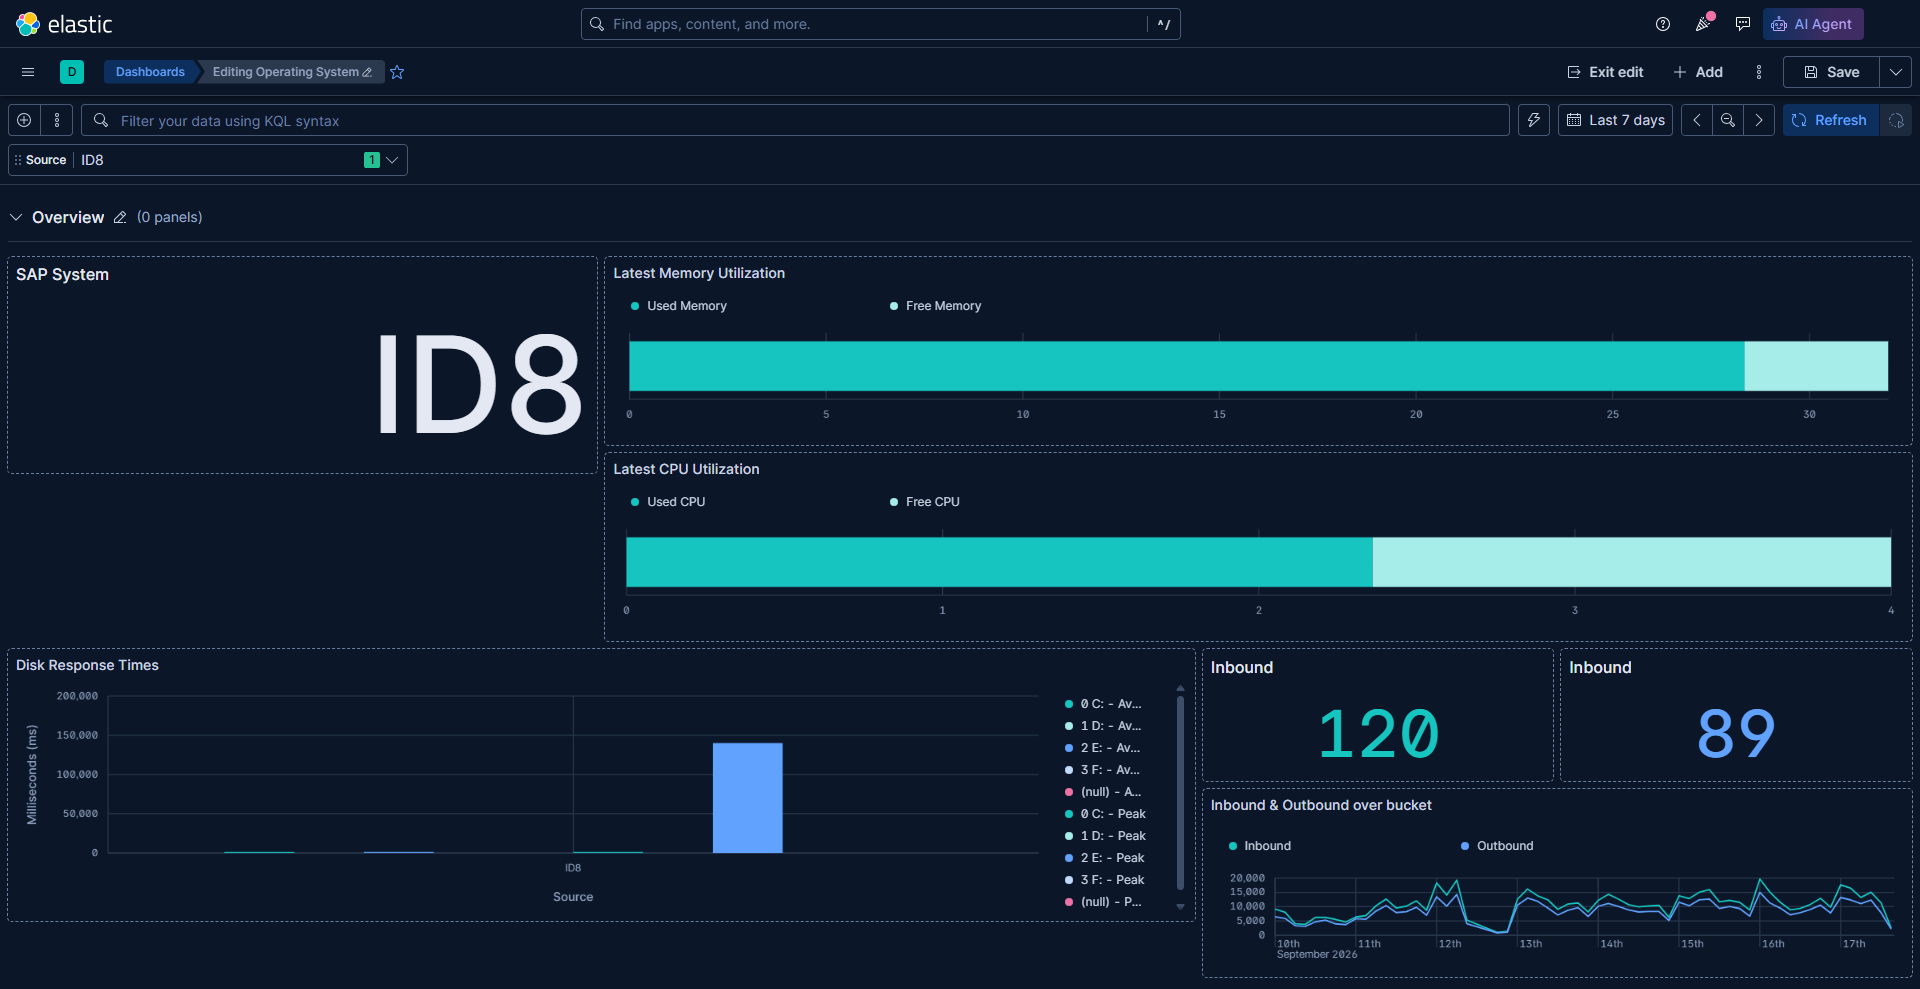Image resolution: width=1920 pixels, height=989 pixels.
Task: Open the lightning bolt quick menu
Action: click(x=1534, y=120)
